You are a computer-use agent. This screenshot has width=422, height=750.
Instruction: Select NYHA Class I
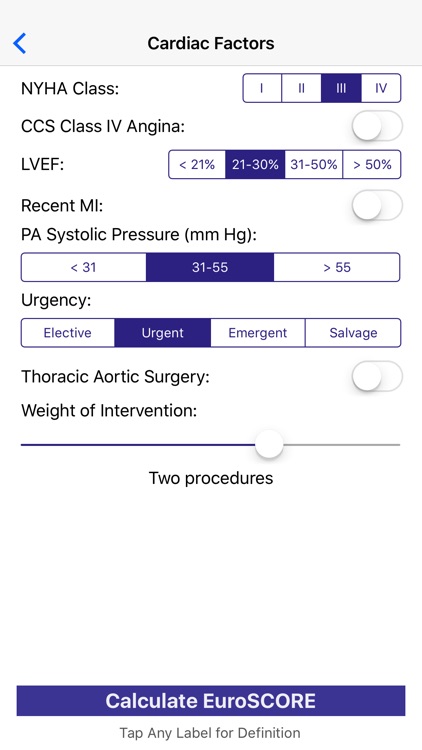(x=262, y=88)
